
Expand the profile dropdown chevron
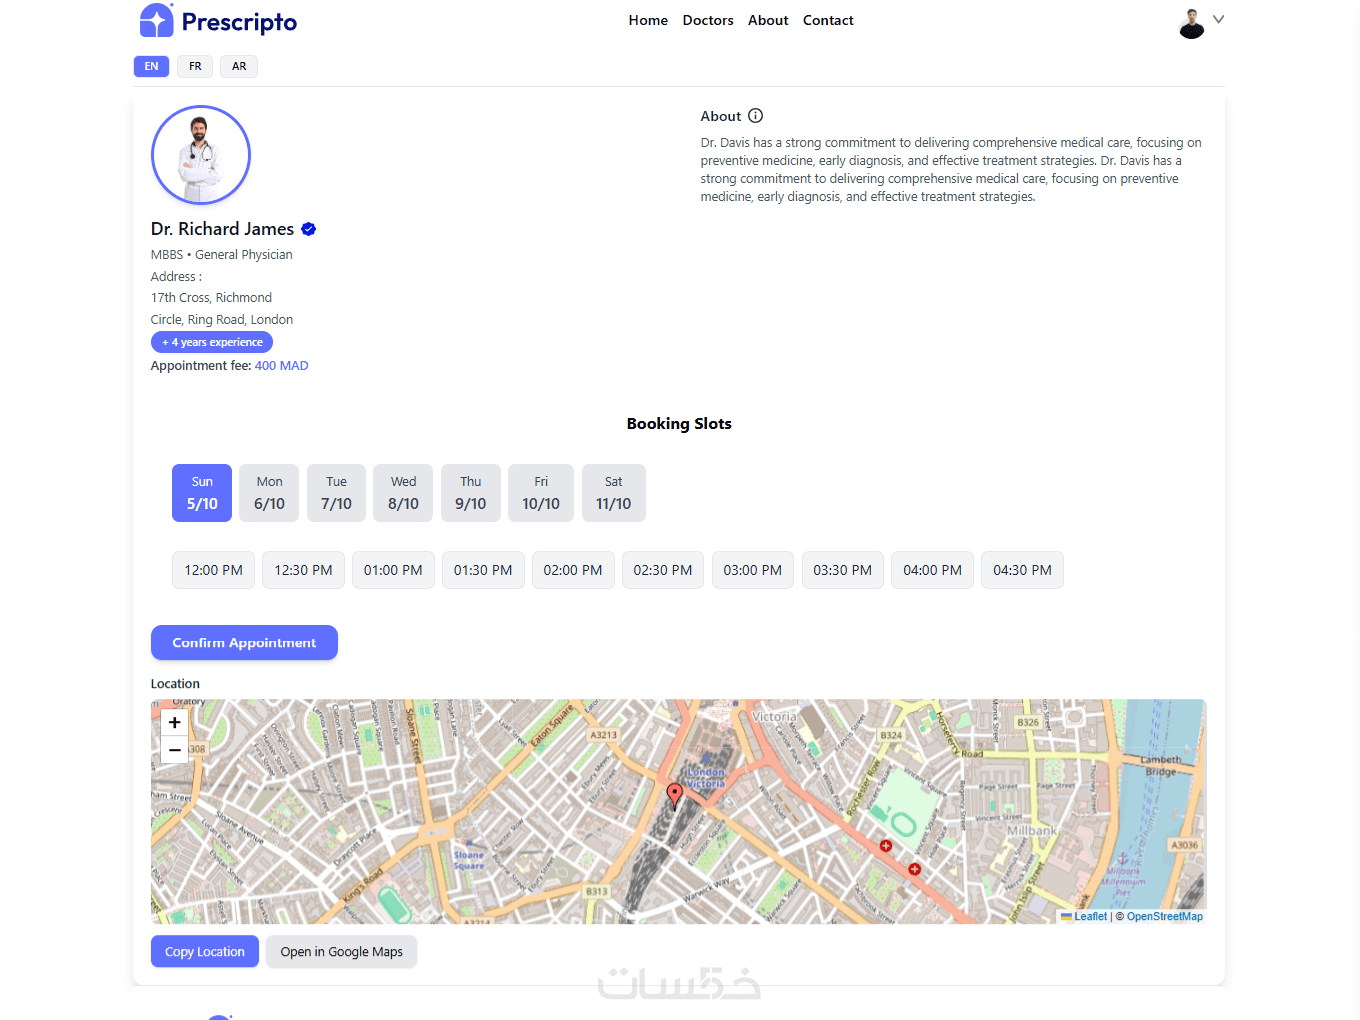click(1218, 19)
